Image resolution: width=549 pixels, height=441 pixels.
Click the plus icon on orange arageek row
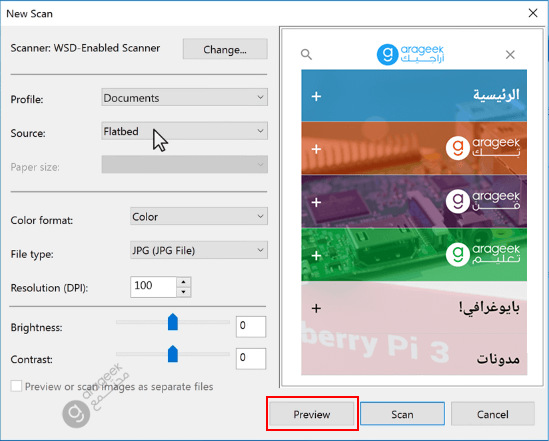(316, 149)
